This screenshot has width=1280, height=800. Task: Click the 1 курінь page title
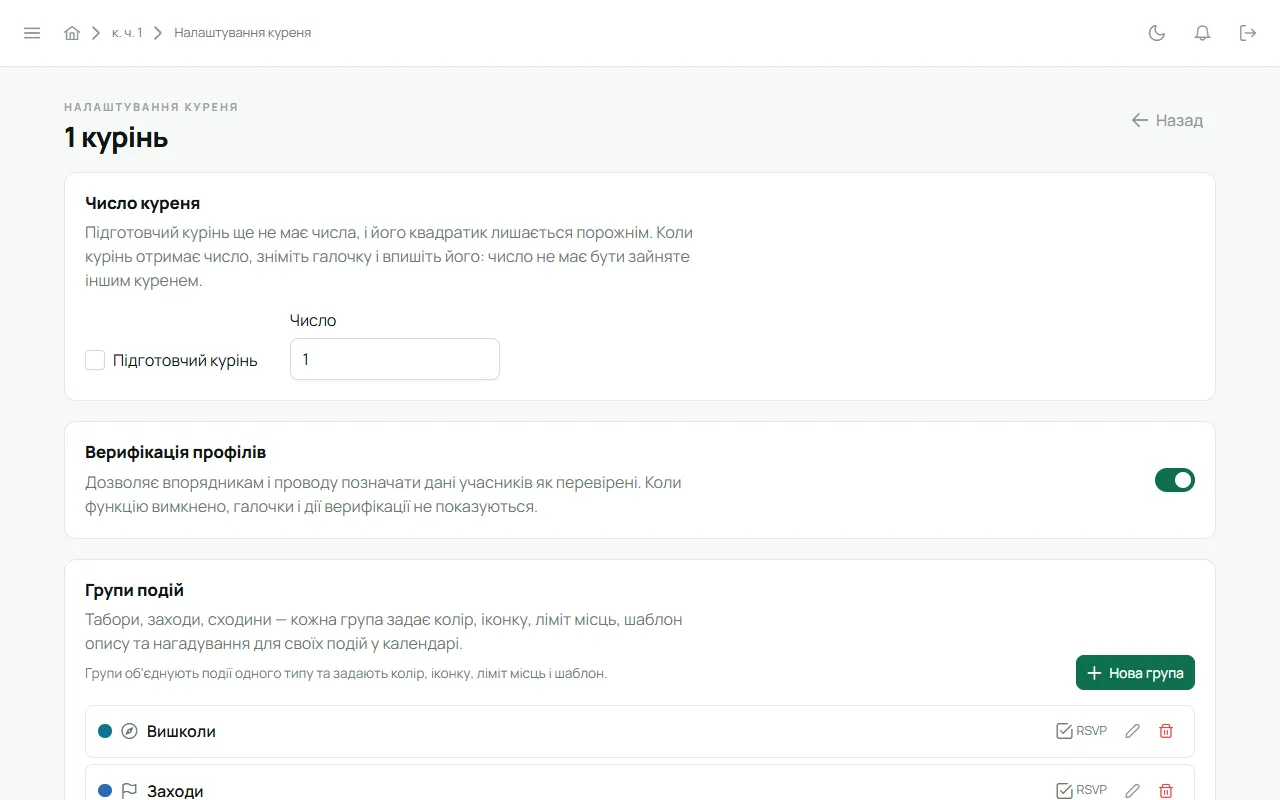(116, 137)
